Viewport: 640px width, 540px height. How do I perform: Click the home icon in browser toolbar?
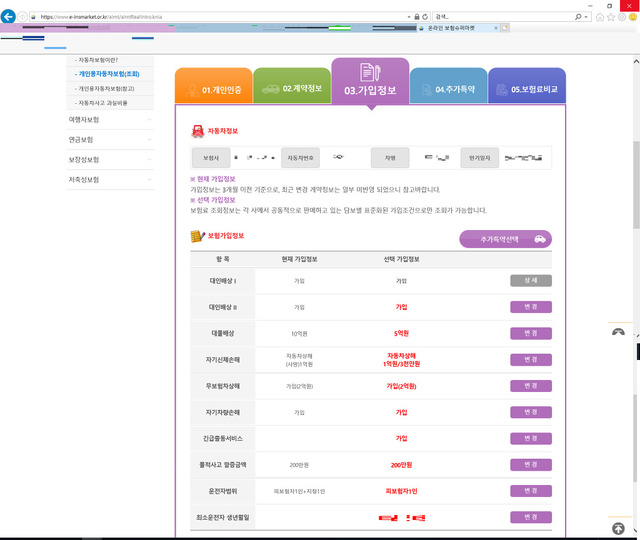pos(600,17)
